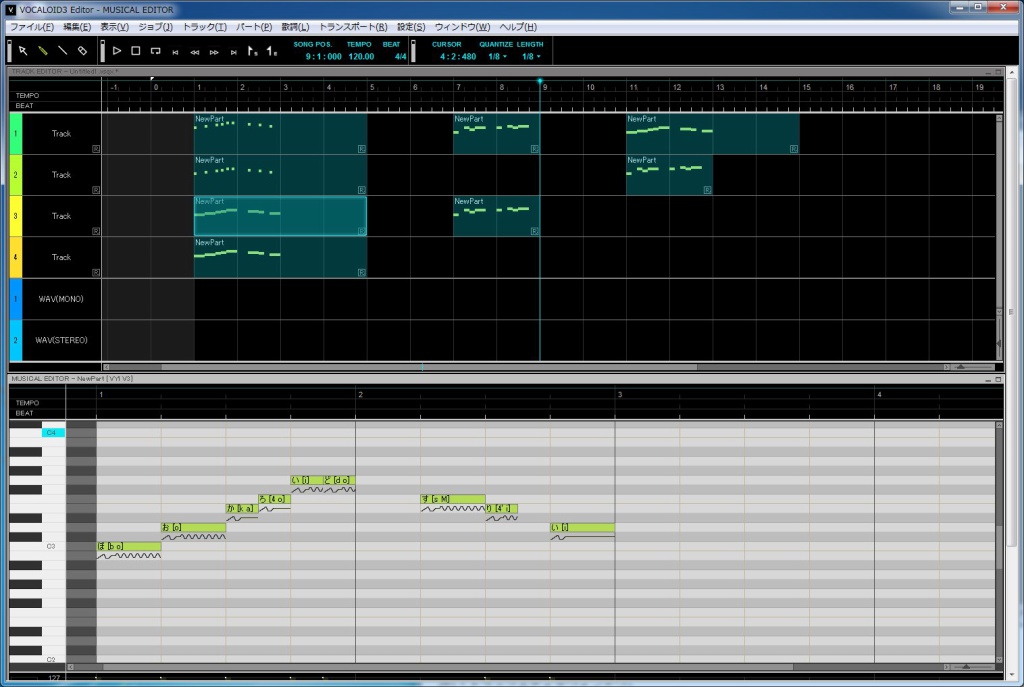Select the ど [d o] note
Viewport: 1024px width, 687px height.
[x=340, y=480]
